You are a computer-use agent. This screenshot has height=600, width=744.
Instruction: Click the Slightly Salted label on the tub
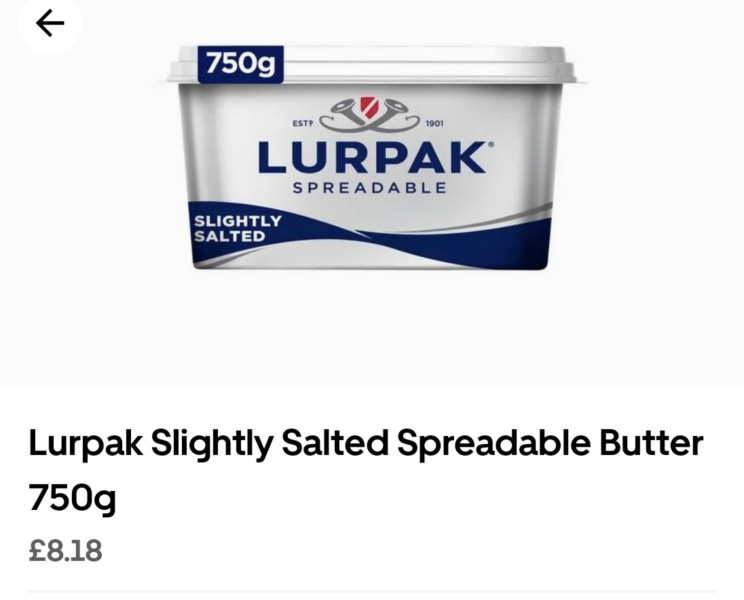(x=238, y=228)
